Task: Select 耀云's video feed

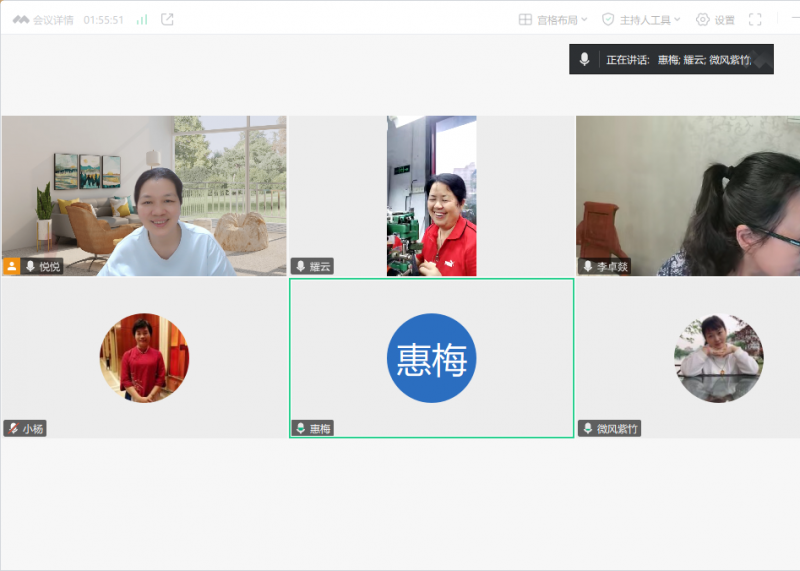Action: click(431, 195)
